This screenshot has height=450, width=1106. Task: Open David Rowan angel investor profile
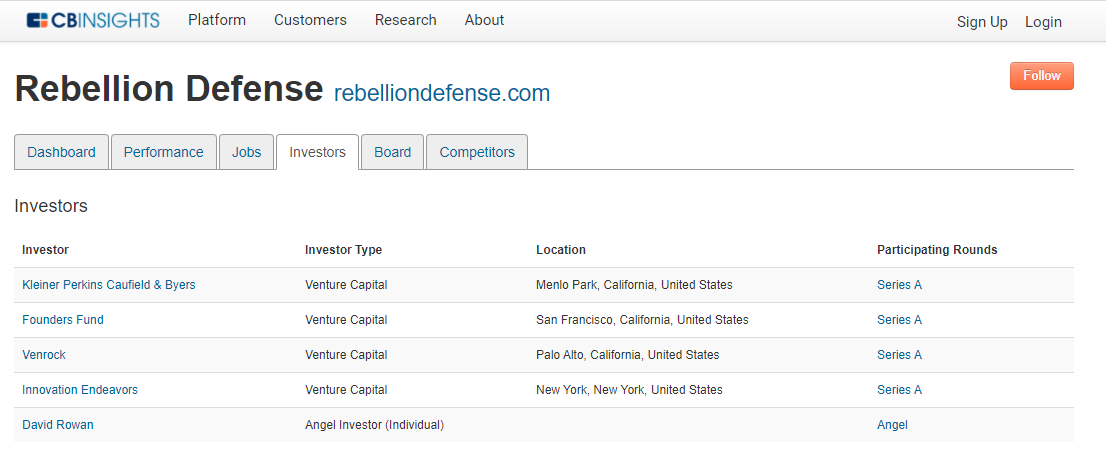pyautogui.click(x=58, y=425)
